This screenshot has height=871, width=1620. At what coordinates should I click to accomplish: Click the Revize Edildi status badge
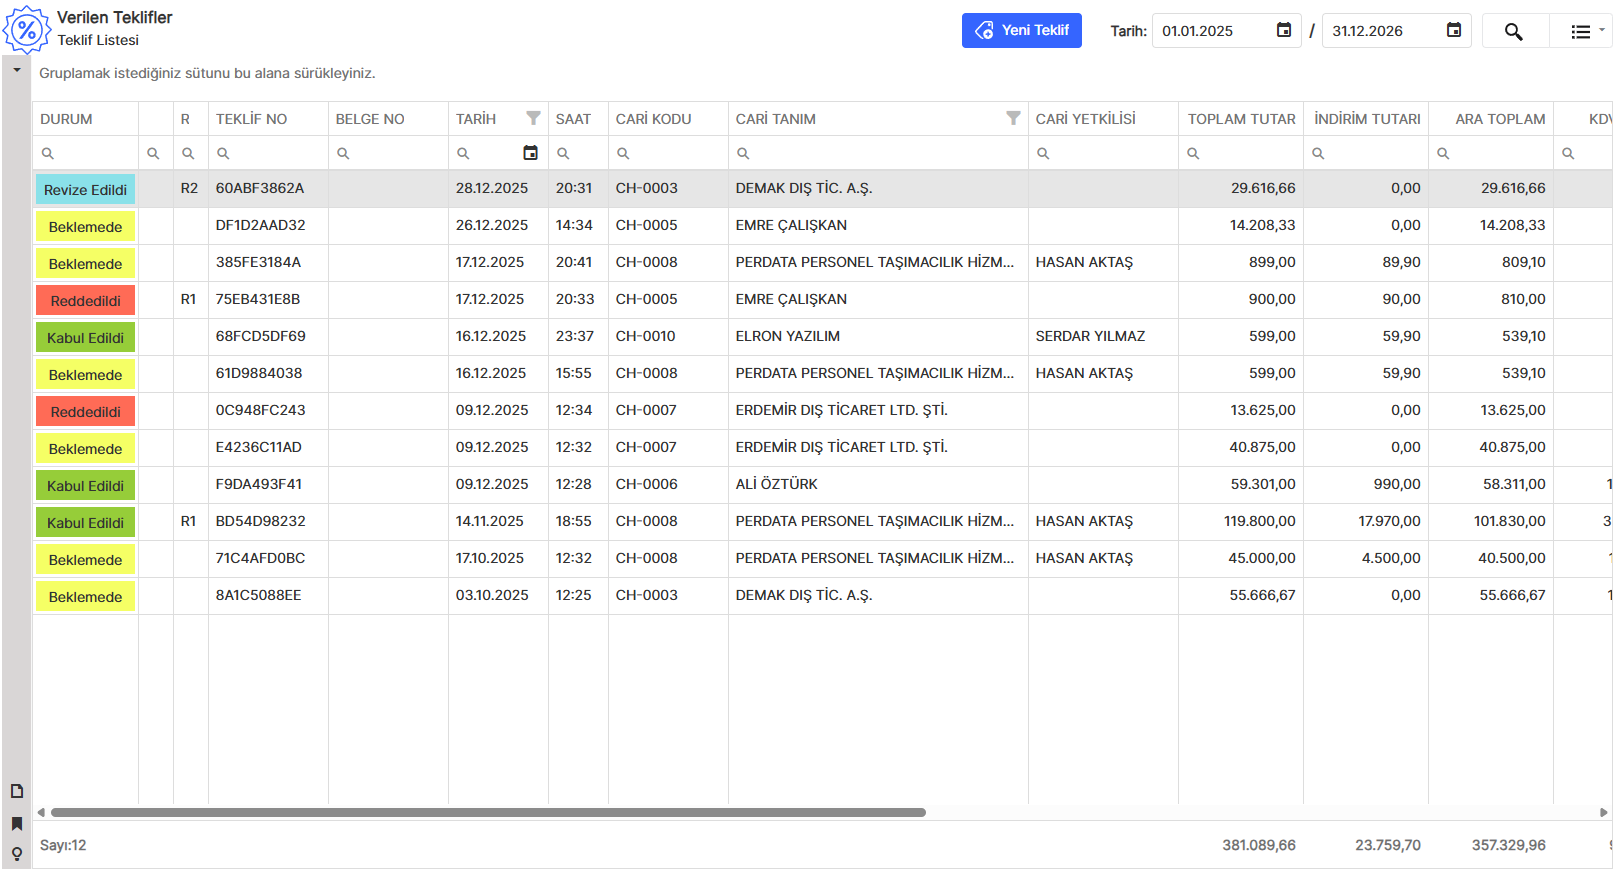point(85,190)
